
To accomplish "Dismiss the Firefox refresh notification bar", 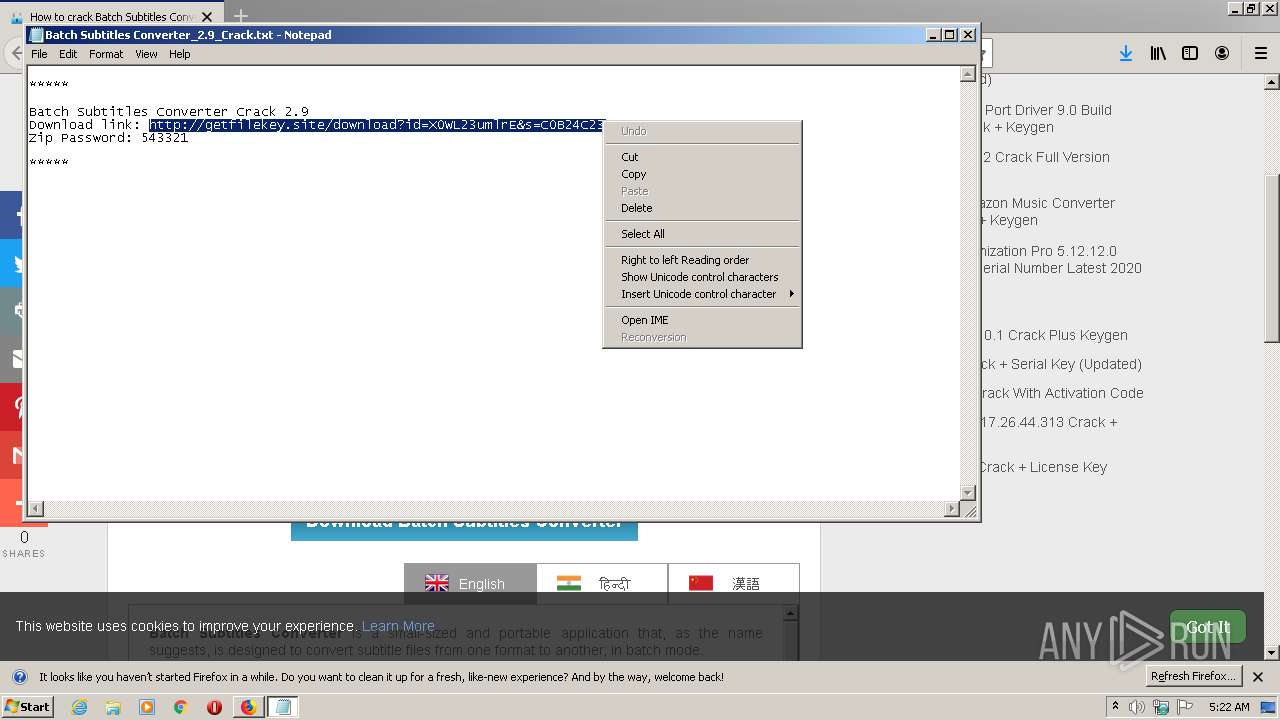I will 1258,677.
